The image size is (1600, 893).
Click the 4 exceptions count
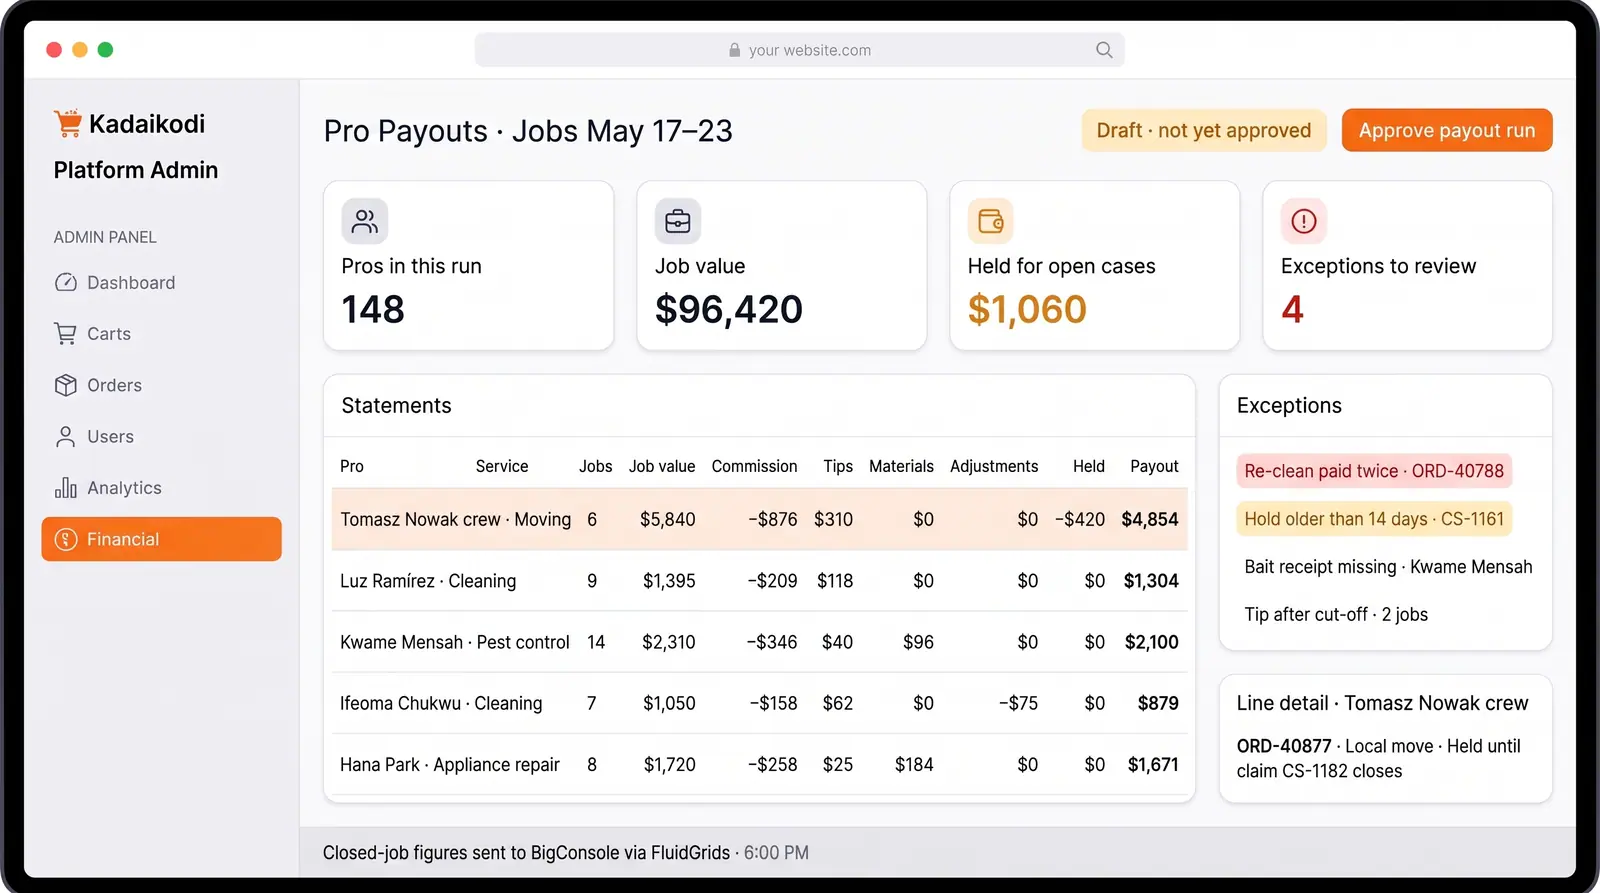pos(1292,309)
